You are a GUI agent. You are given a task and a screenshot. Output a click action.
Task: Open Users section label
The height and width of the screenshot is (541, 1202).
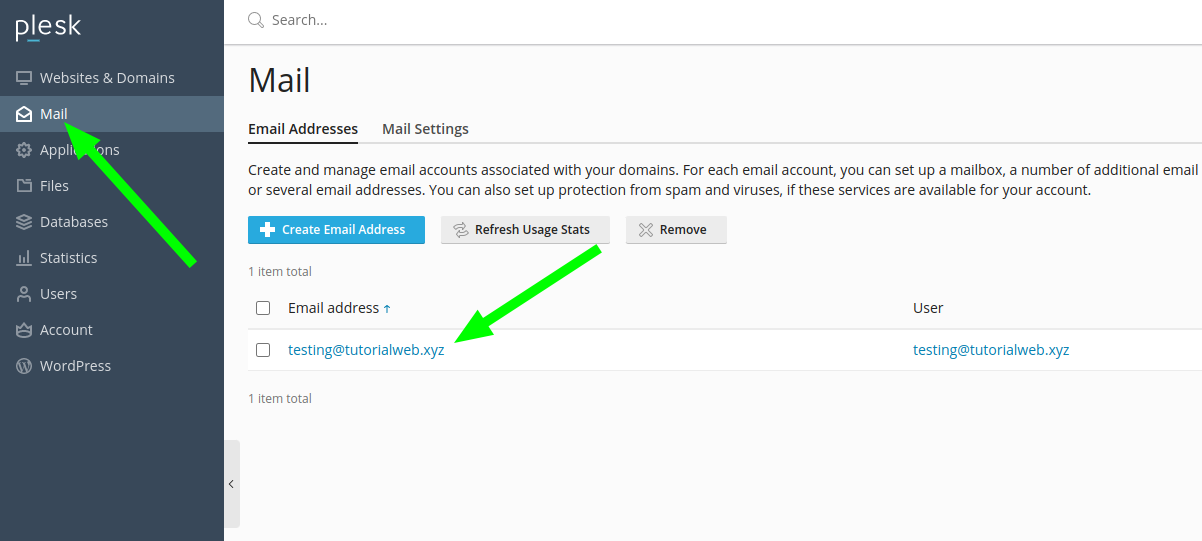[58, 294]
